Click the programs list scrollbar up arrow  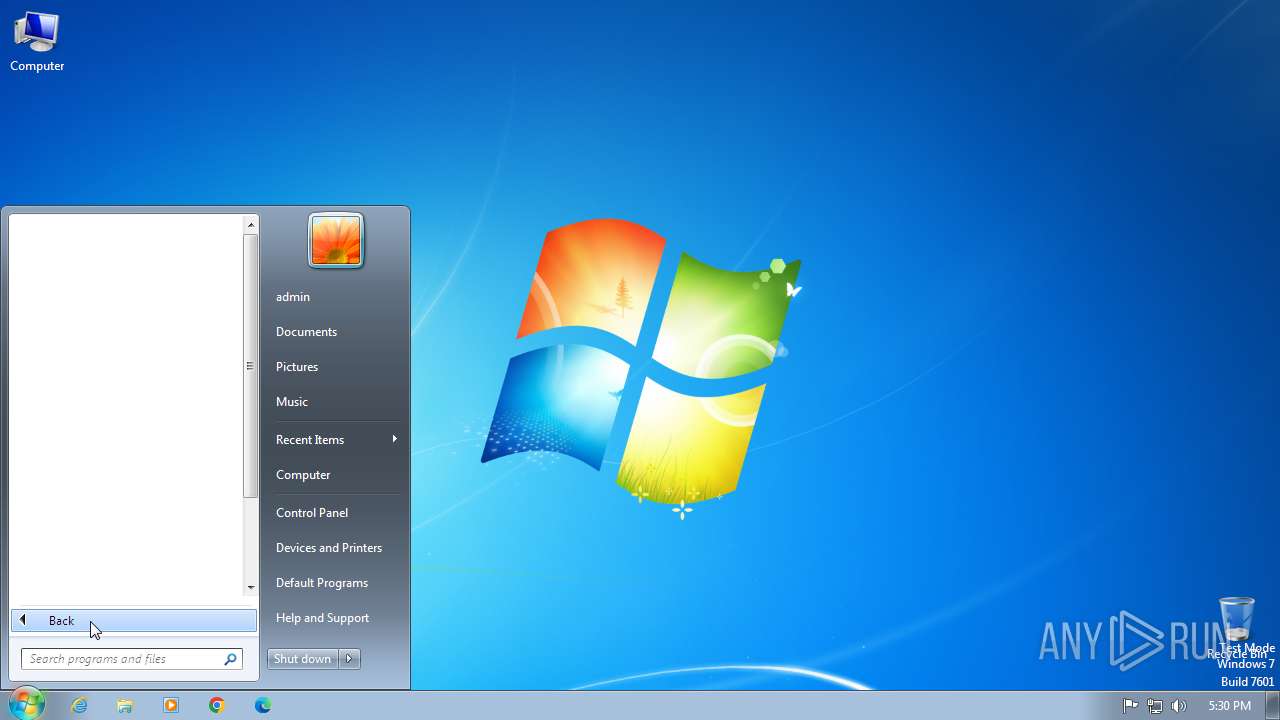[x=251, y=225]
